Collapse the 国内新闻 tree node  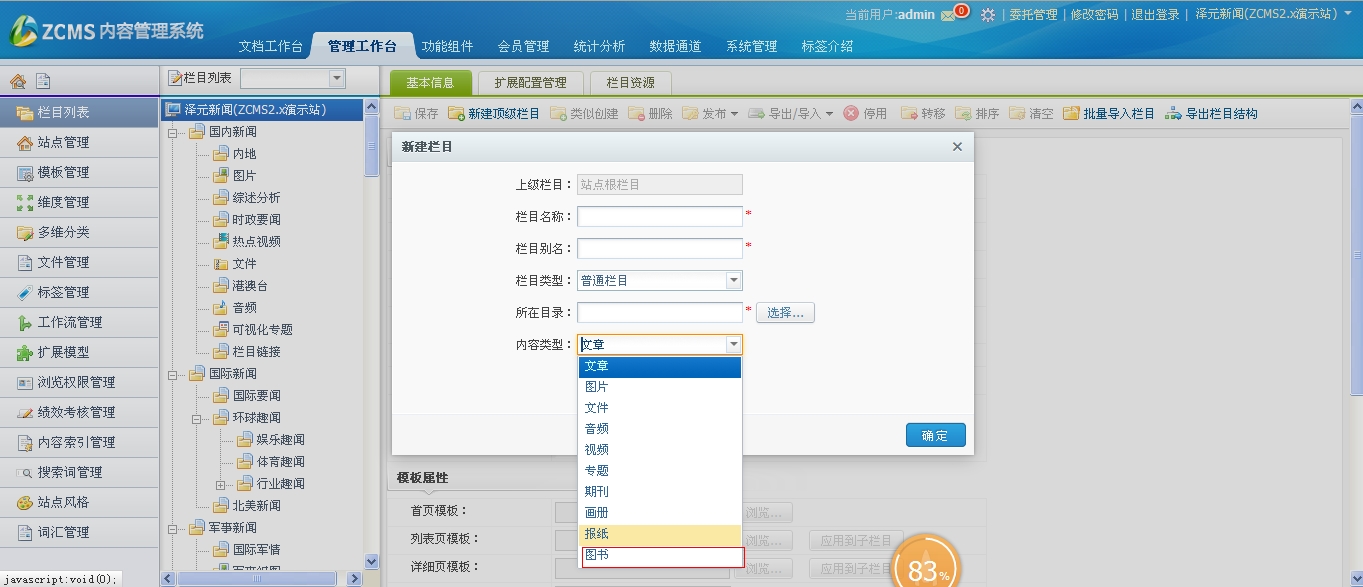click(x=173, y=132)
